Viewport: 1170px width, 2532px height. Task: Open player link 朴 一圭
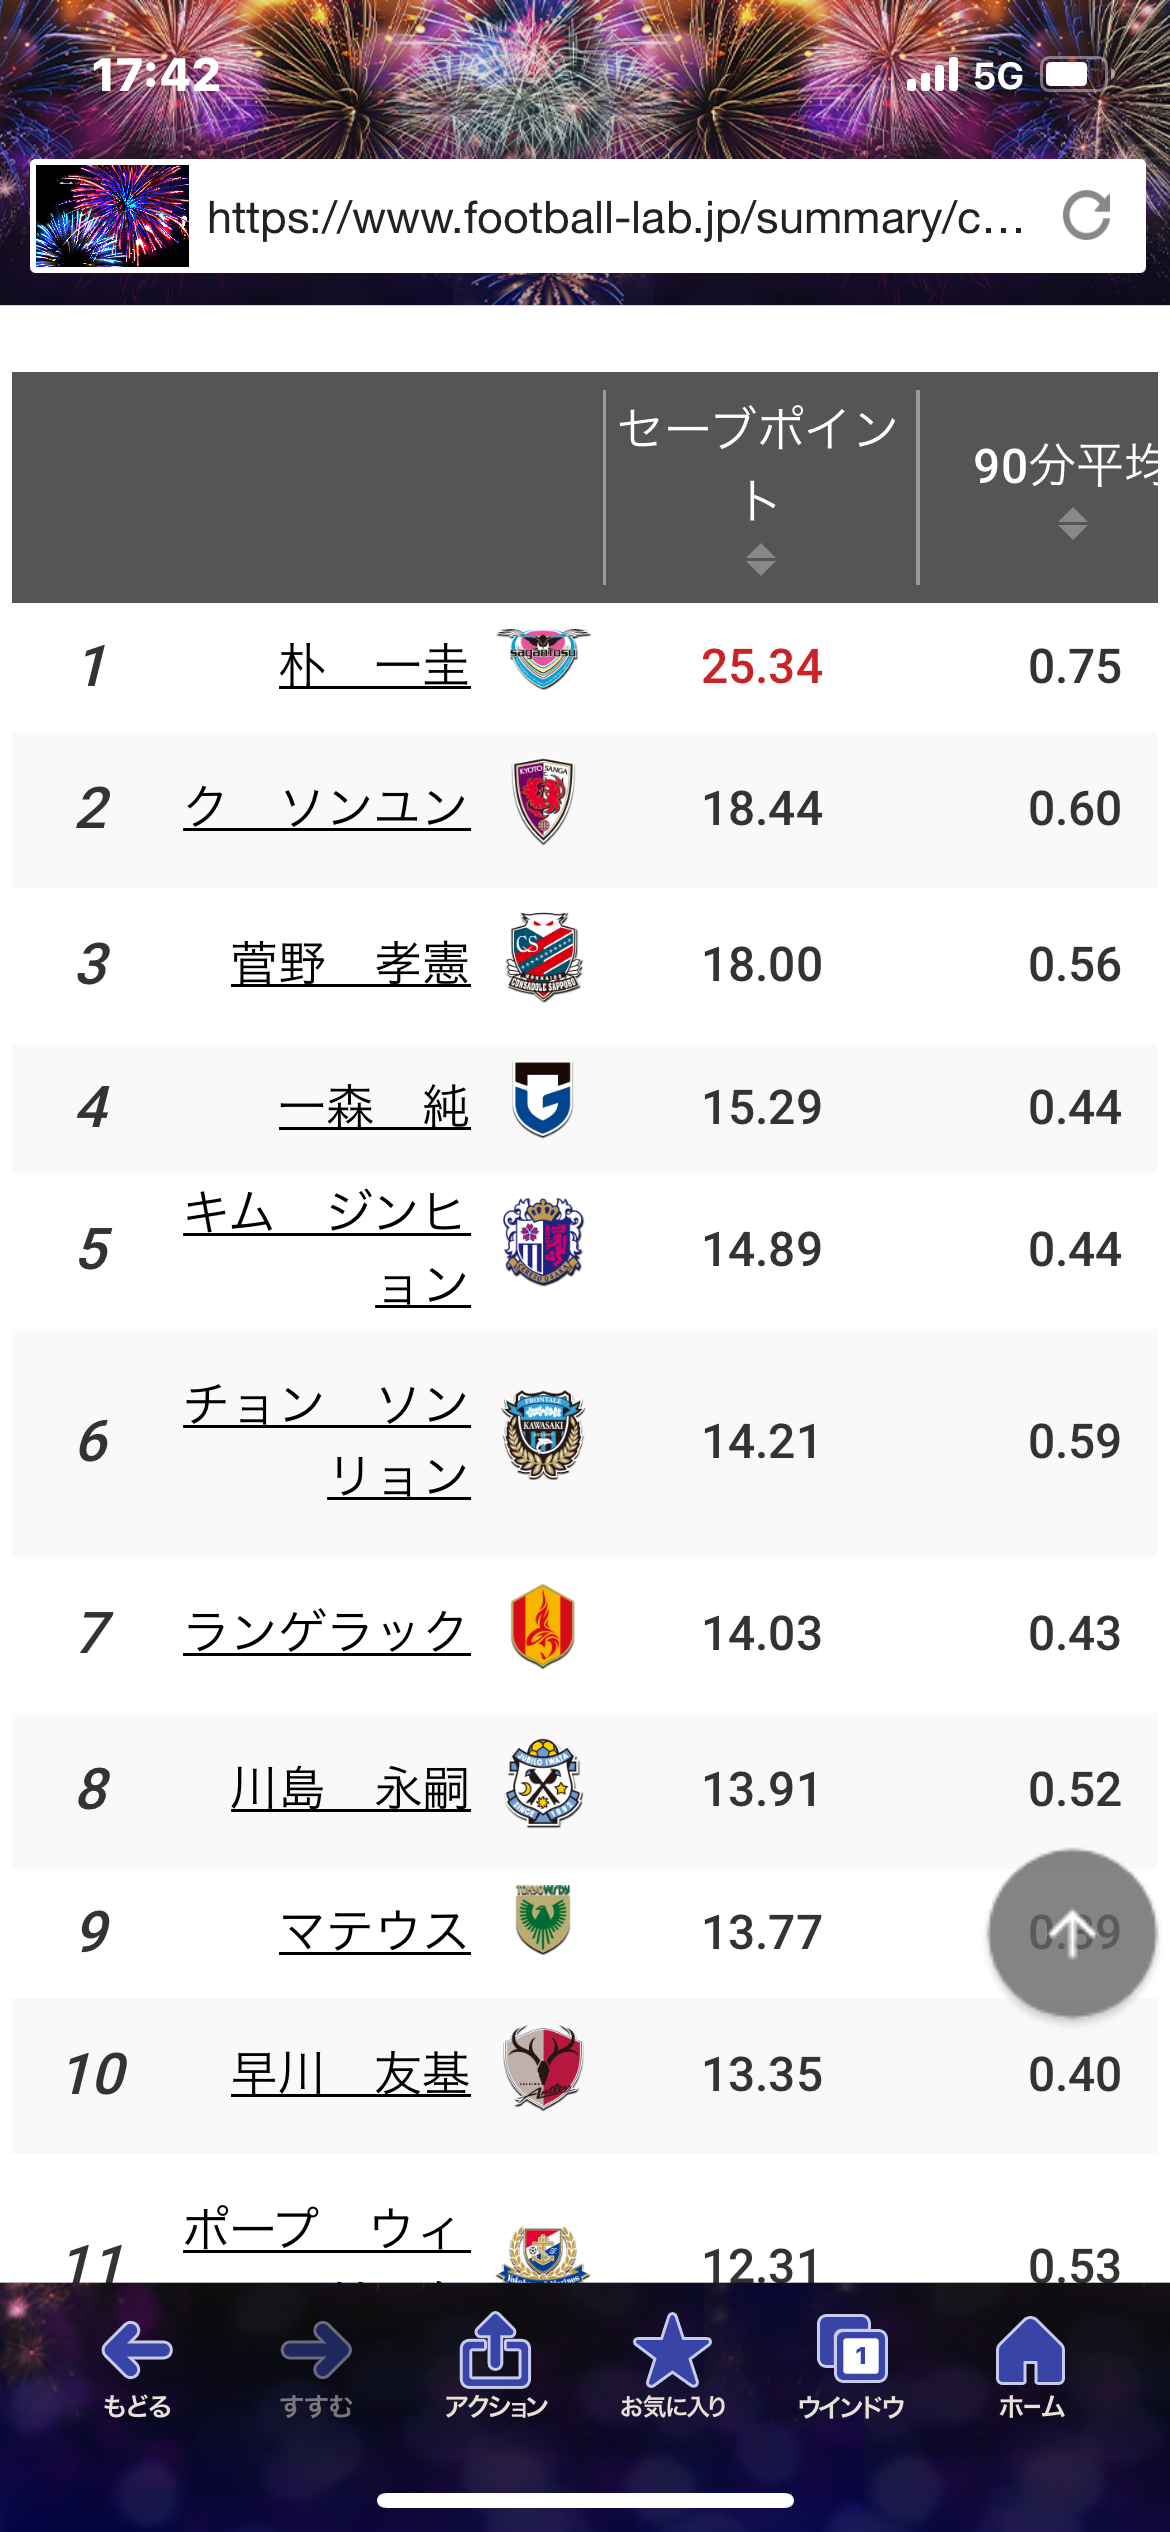[x=375, y=666]
